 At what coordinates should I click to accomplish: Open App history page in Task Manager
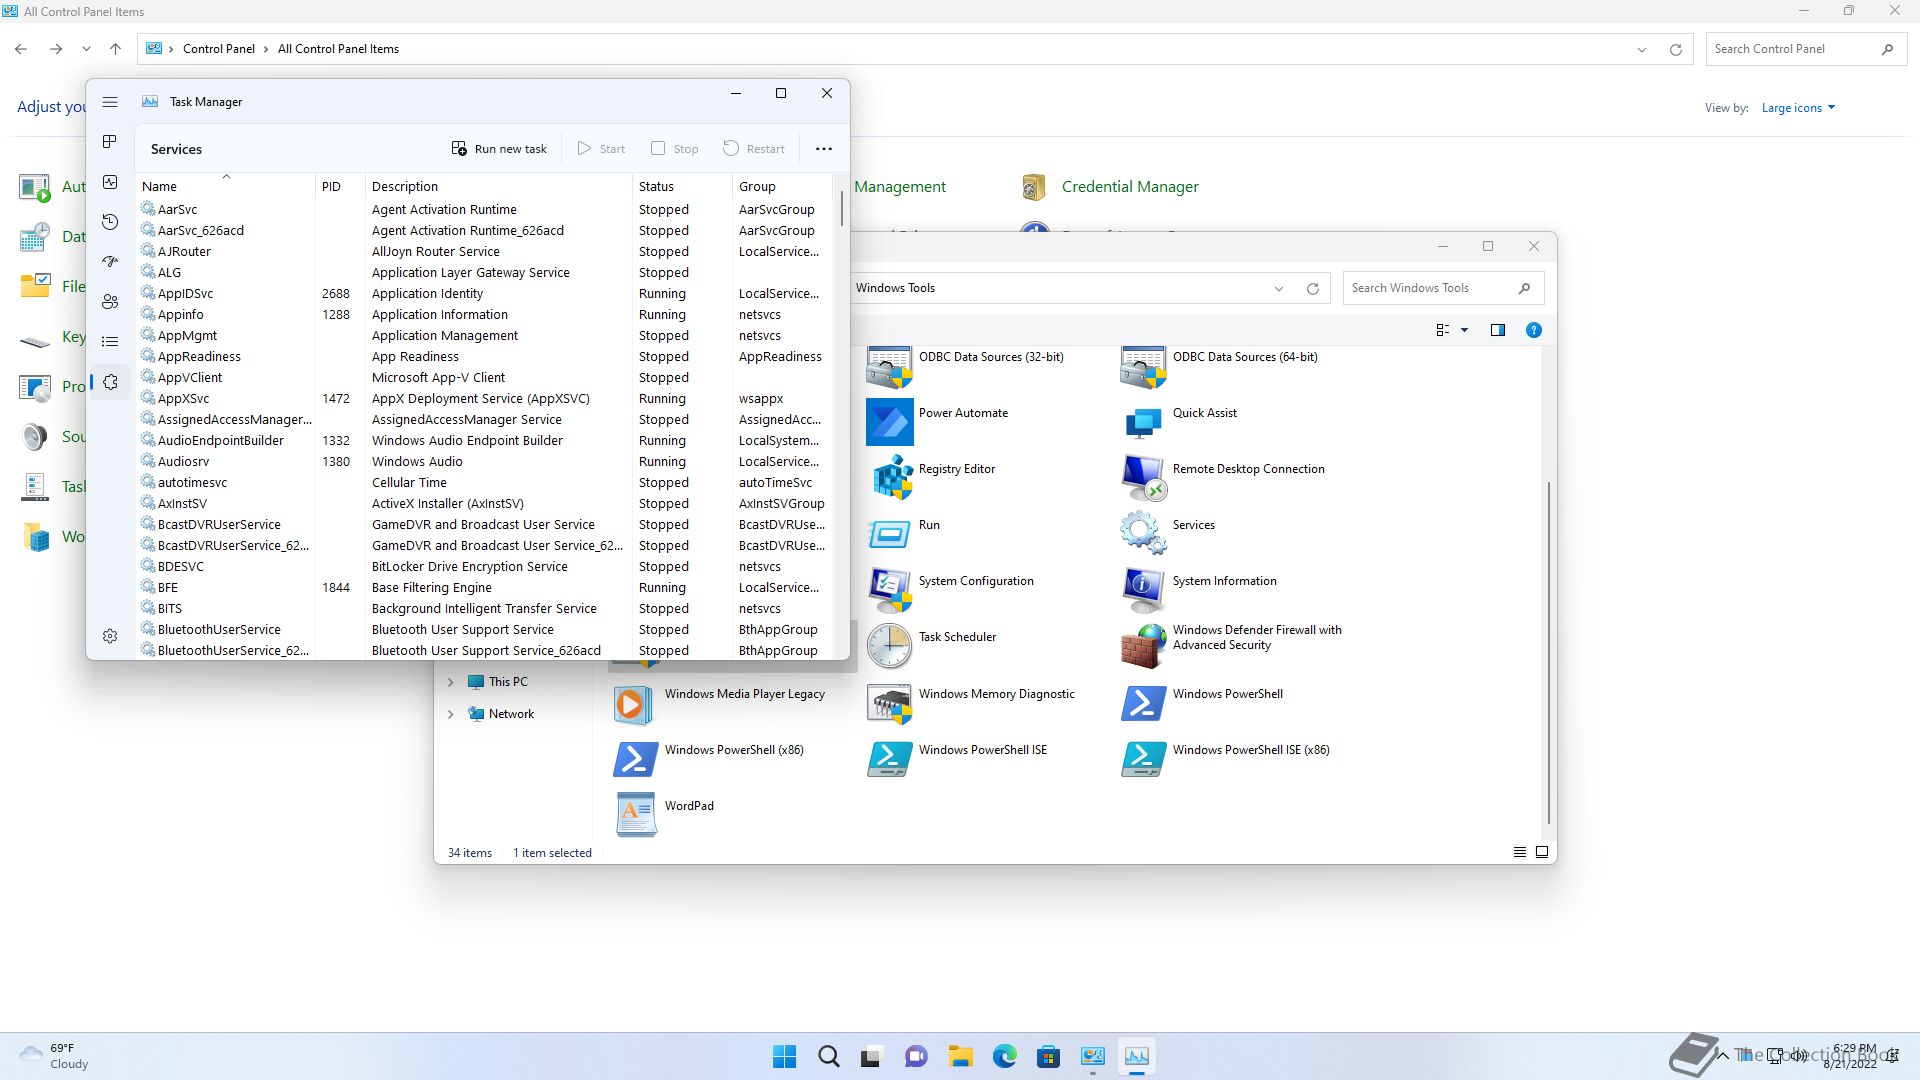(x=110, y=222)
